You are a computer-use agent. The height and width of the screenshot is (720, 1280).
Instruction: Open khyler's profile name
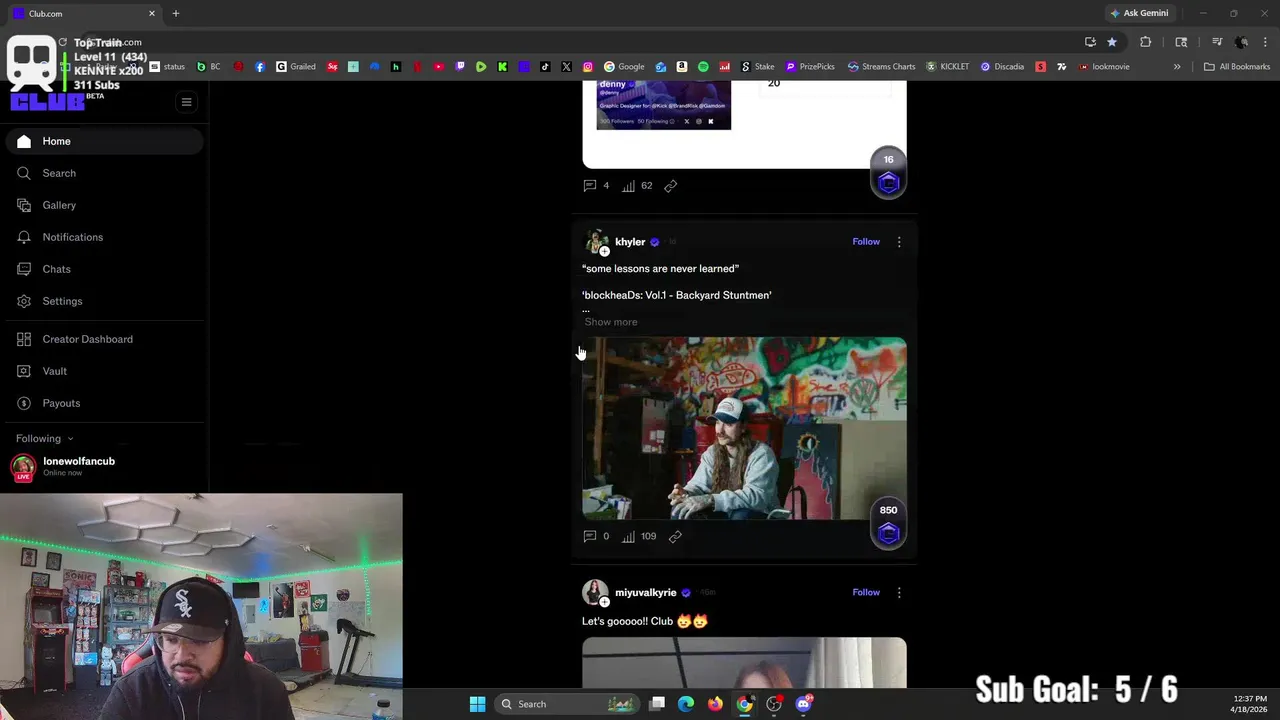tap(630, 242)
